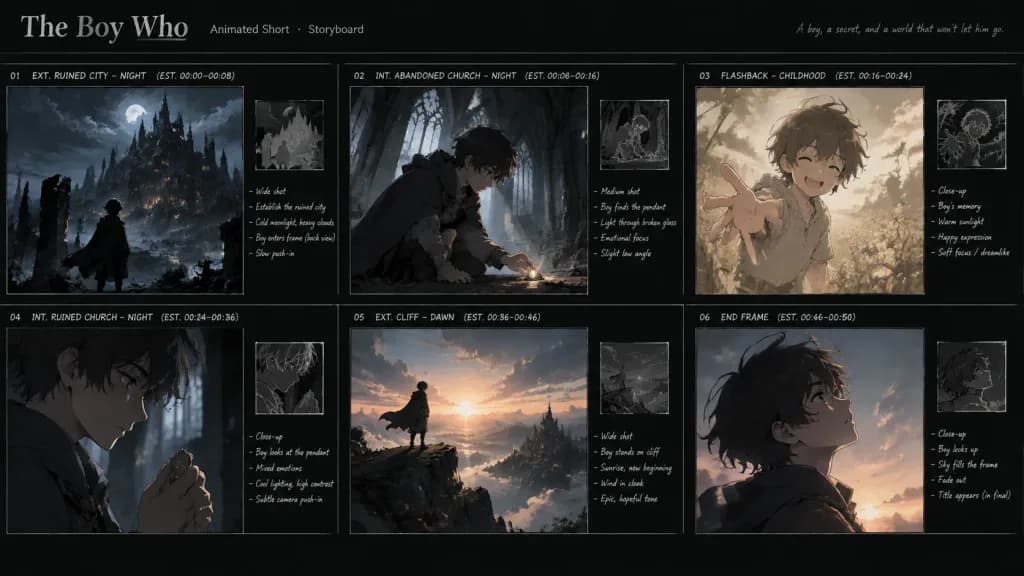Click the "(EST. 00:00–00:08)" timecode
The image size is (1024, 576).
pyautogui.click(x=195, y=76)
